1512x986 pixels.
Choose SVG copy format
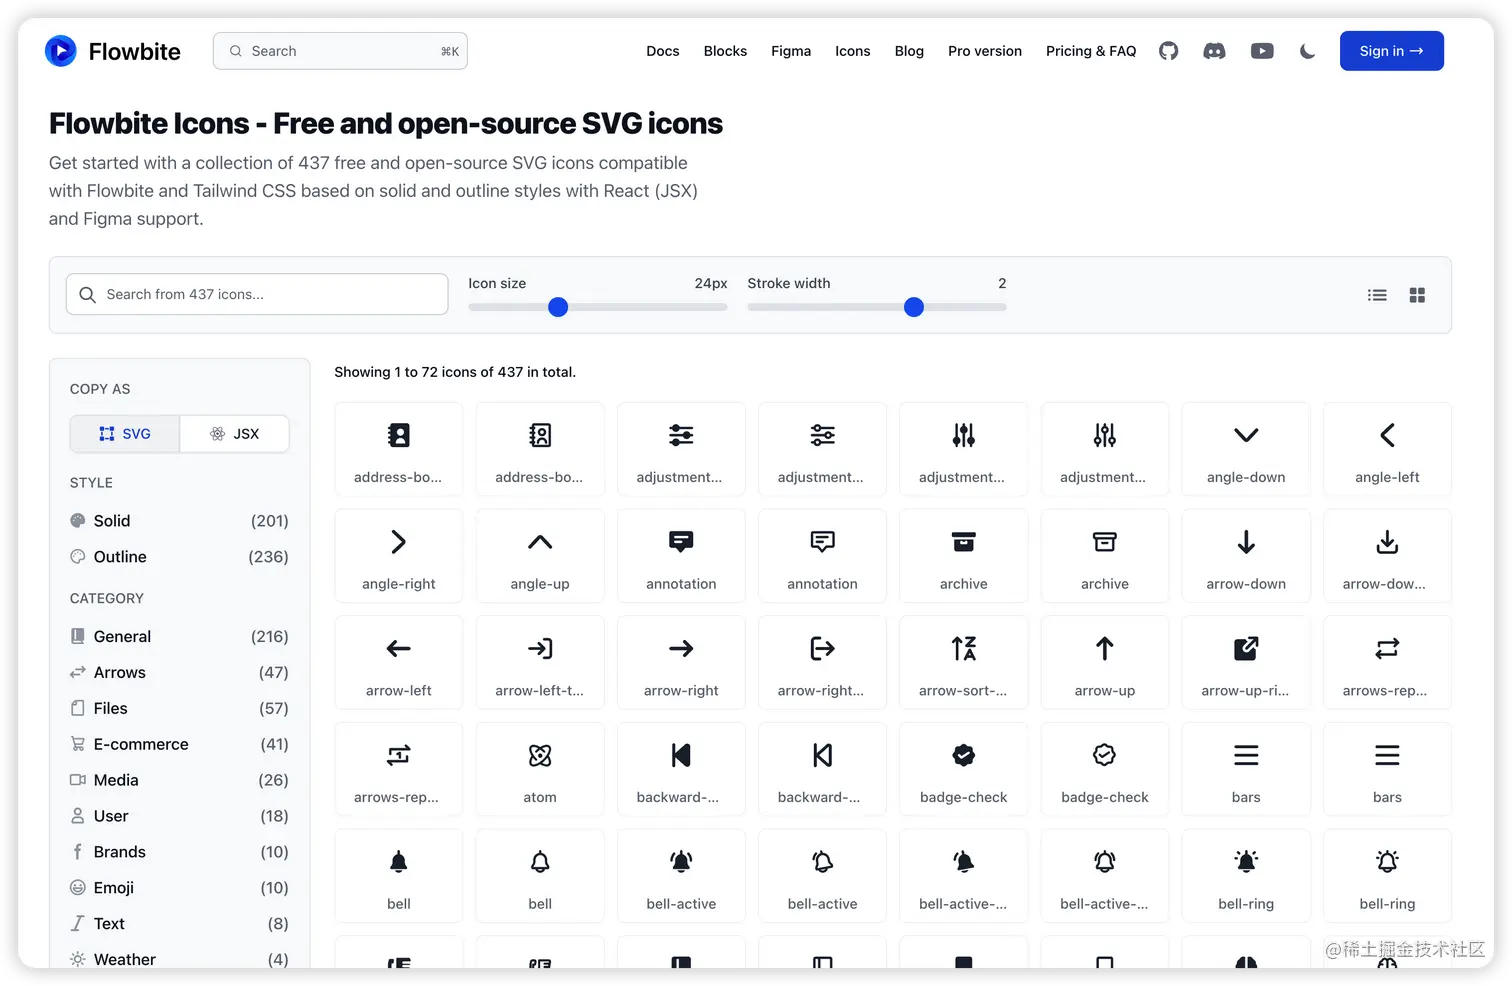pos(125,434)
